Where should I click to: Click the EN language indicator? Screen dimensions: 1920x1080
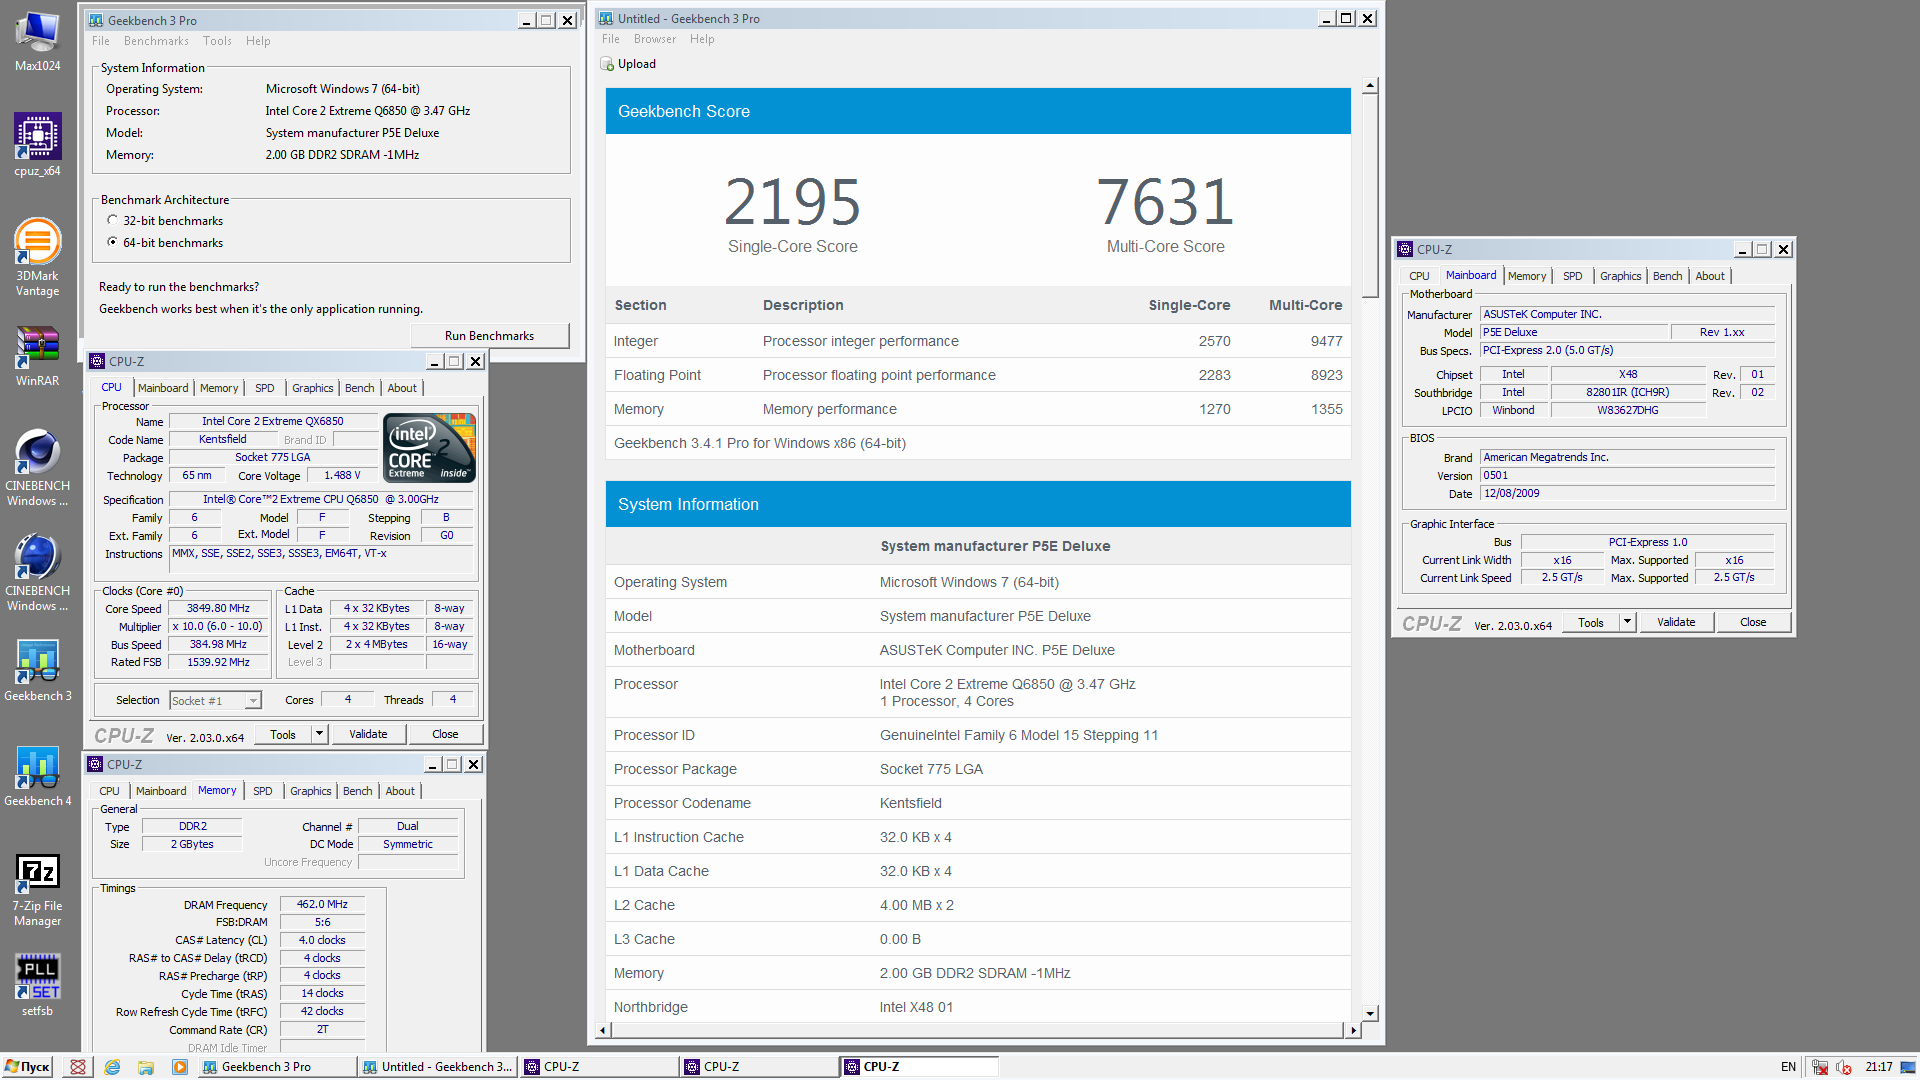[x=1788, y=1067]
